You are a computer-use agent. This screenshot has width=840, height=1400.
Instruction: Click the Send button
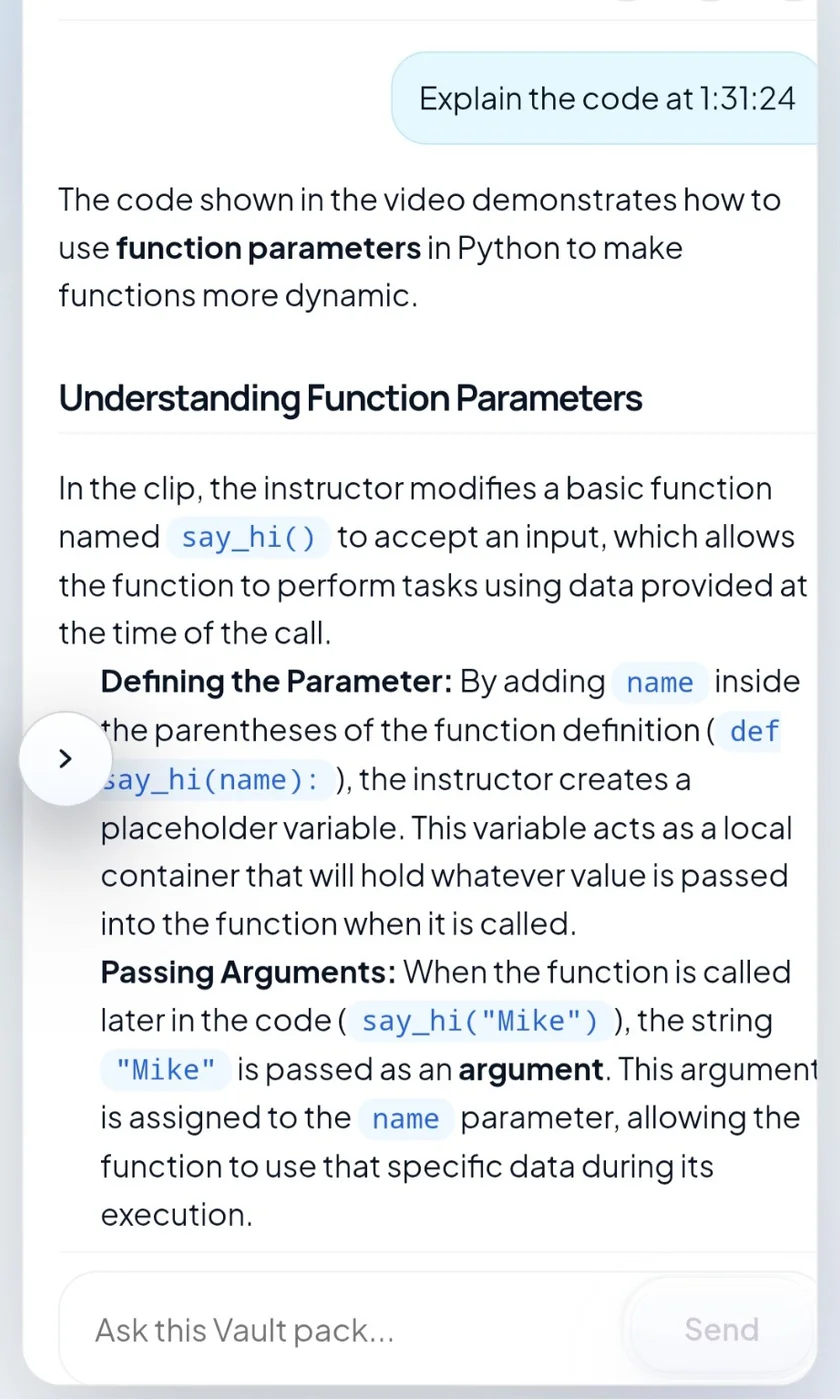tap(721, 1329)
